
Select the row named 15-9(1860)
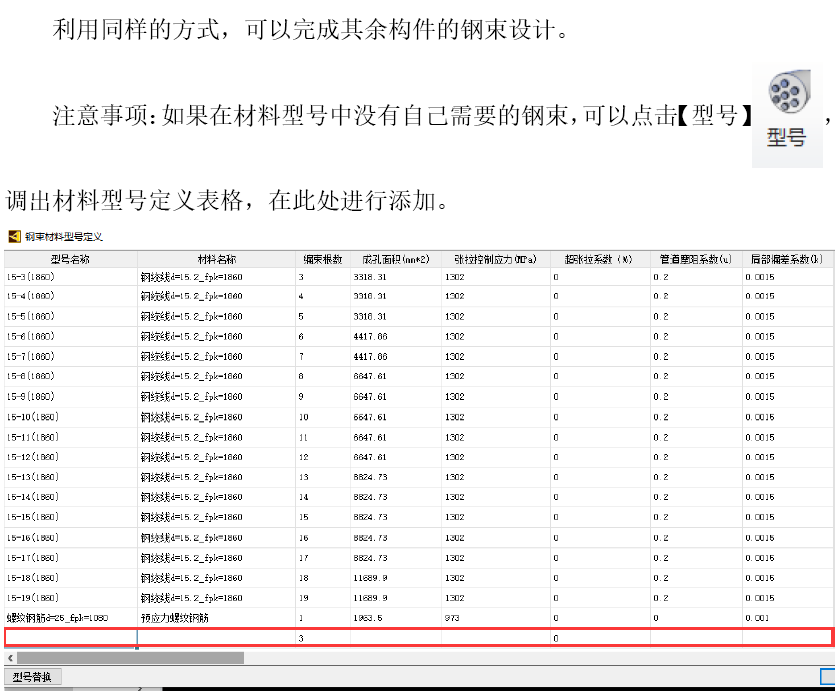(x=419, y=397)
